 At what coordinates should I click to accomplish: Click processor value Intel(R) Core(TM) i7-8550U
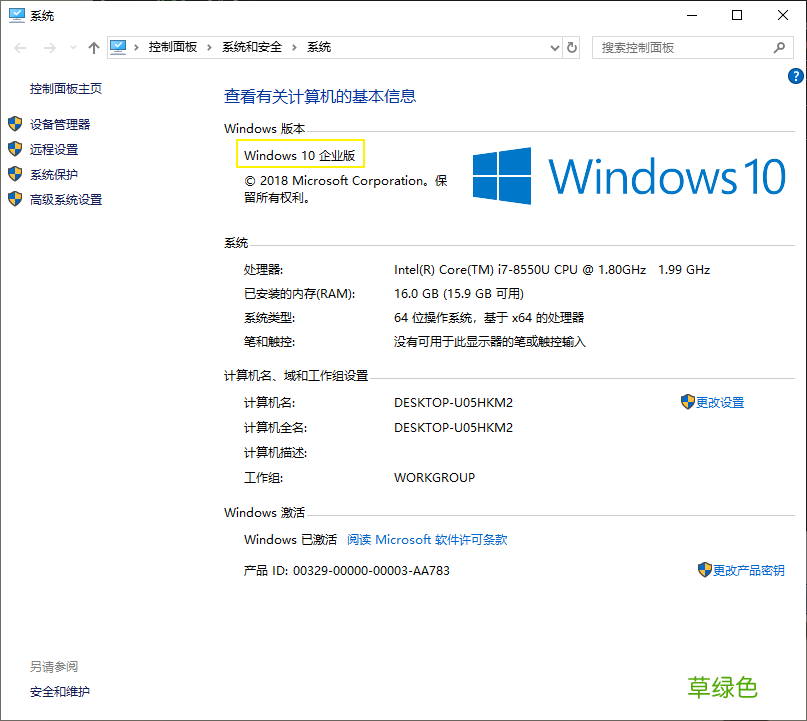pos(552,270)
